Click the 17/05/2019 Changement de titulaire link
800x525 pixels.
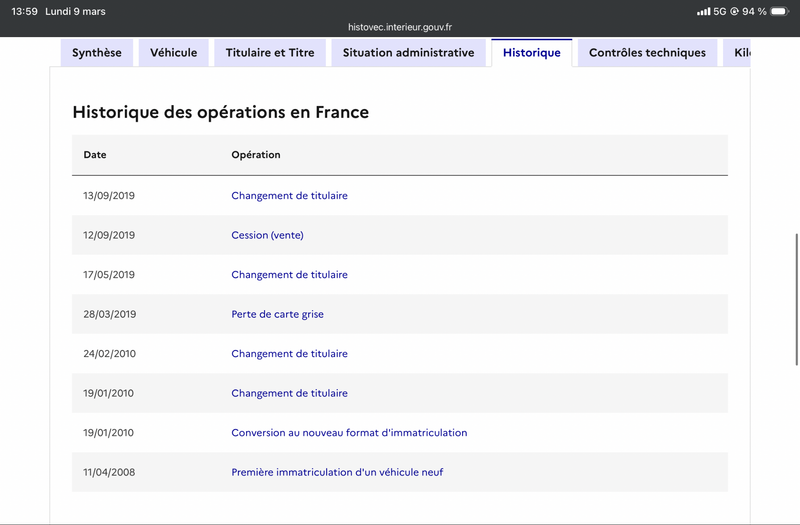click(289, 275)
